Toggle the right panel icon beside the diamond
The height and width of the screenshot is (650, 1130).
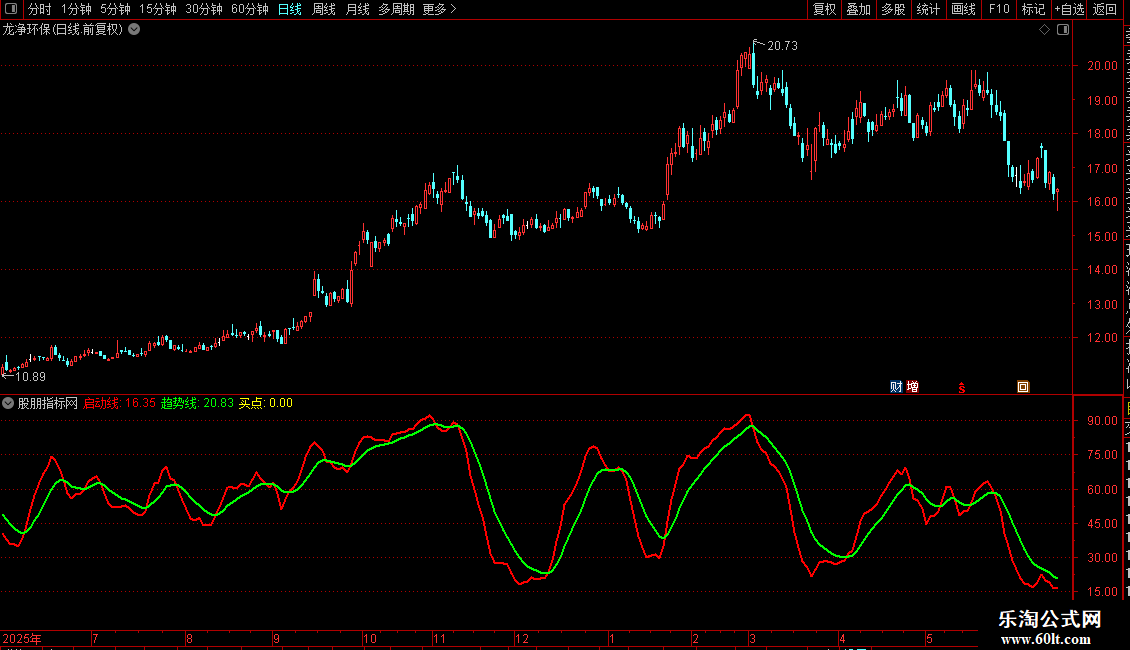pos(1063,30)
